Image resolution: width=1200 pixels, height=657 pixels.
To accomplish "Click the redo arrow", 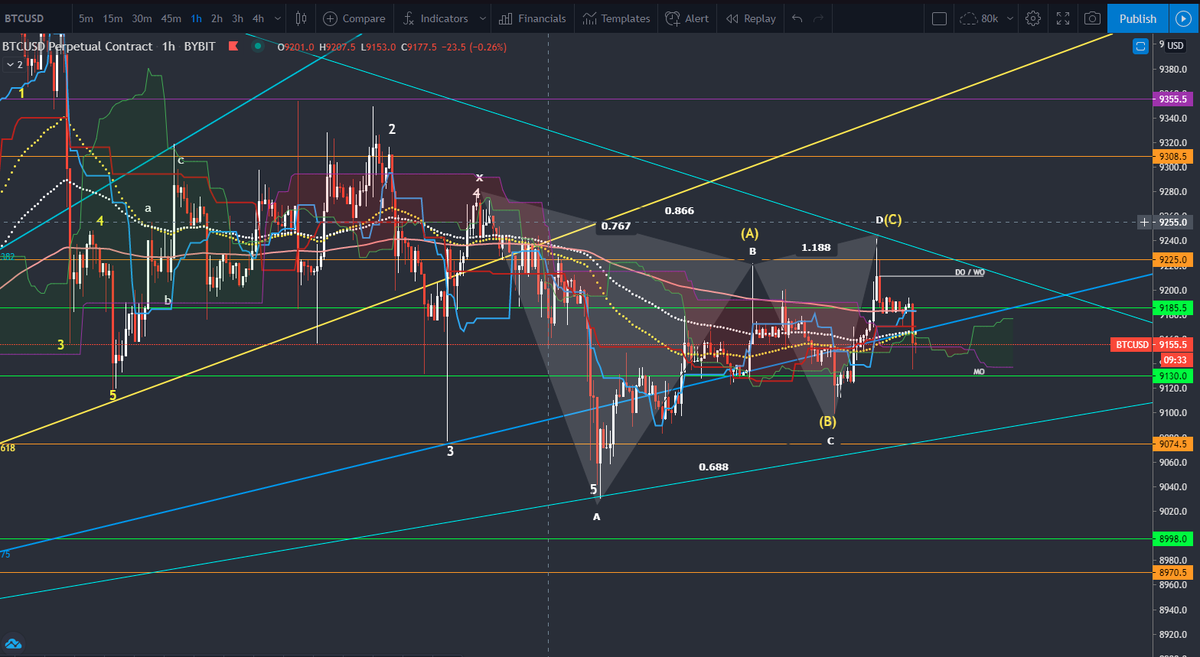I will (819, 18).
